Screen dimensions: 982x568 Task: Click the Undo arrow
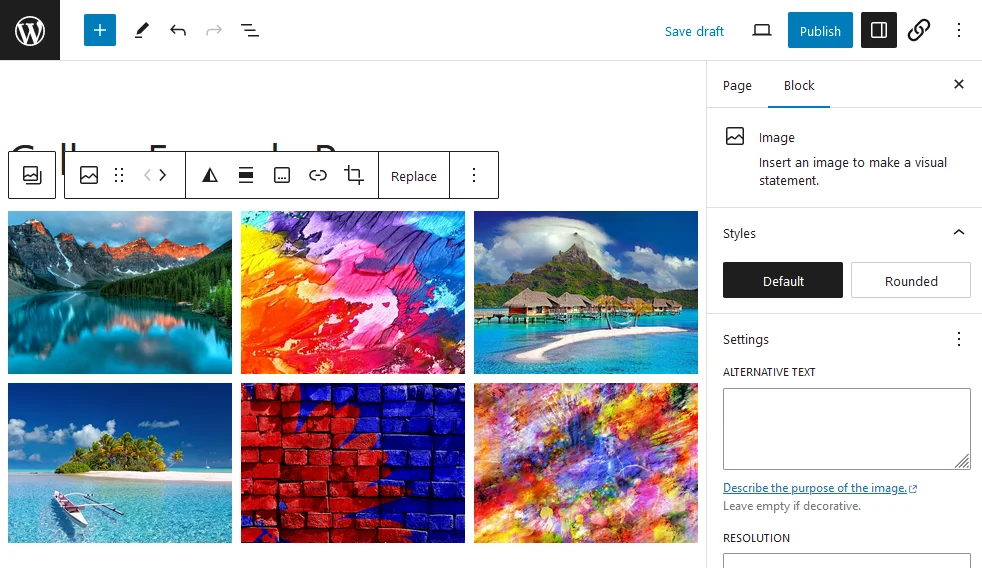click(178, 30)
